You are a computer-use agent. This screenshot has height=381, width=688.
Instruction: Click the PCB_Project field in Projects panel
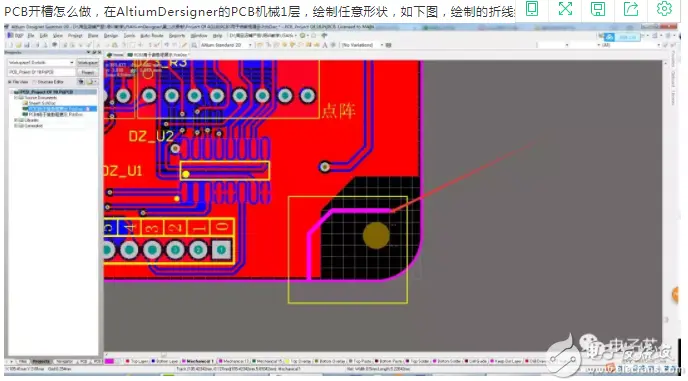41,72
